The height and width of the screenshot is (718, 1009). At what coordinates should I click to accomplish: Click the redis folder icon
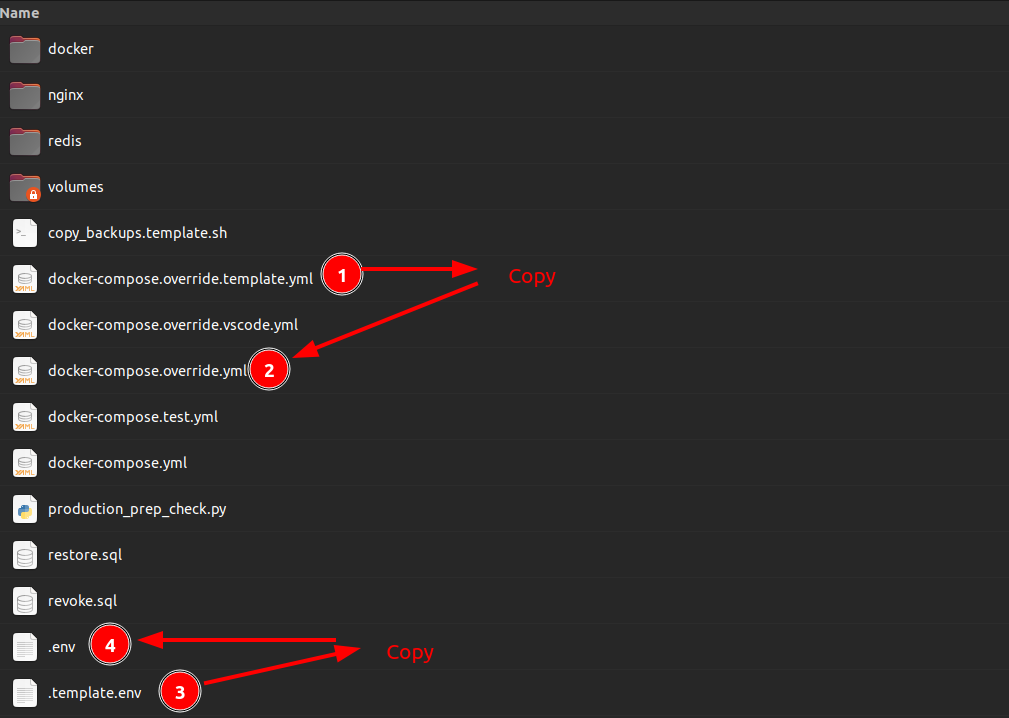(25, 142)
